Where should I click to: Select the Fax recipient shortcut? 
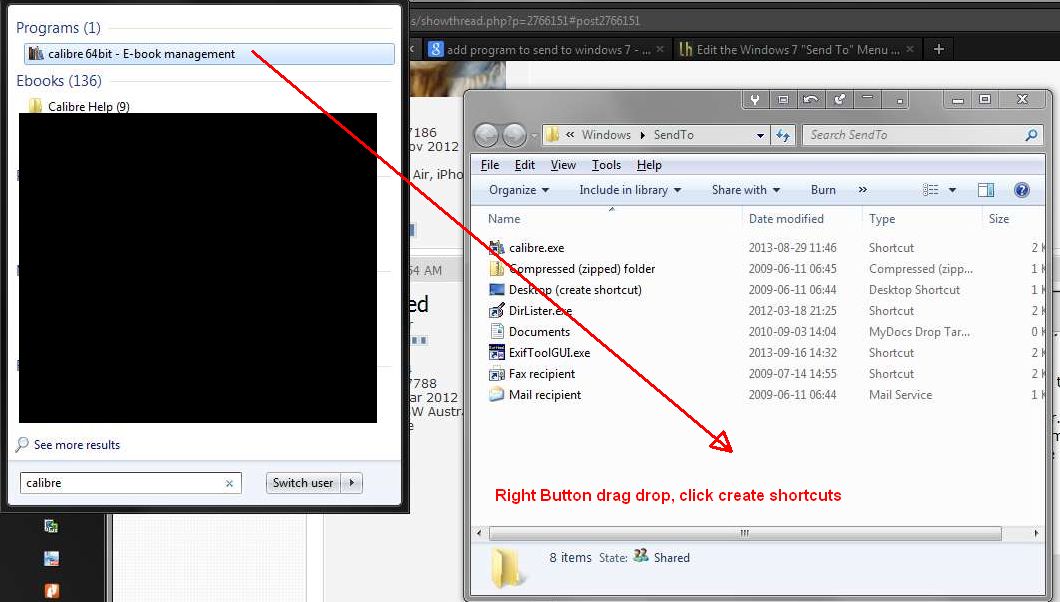pos(541,374)
